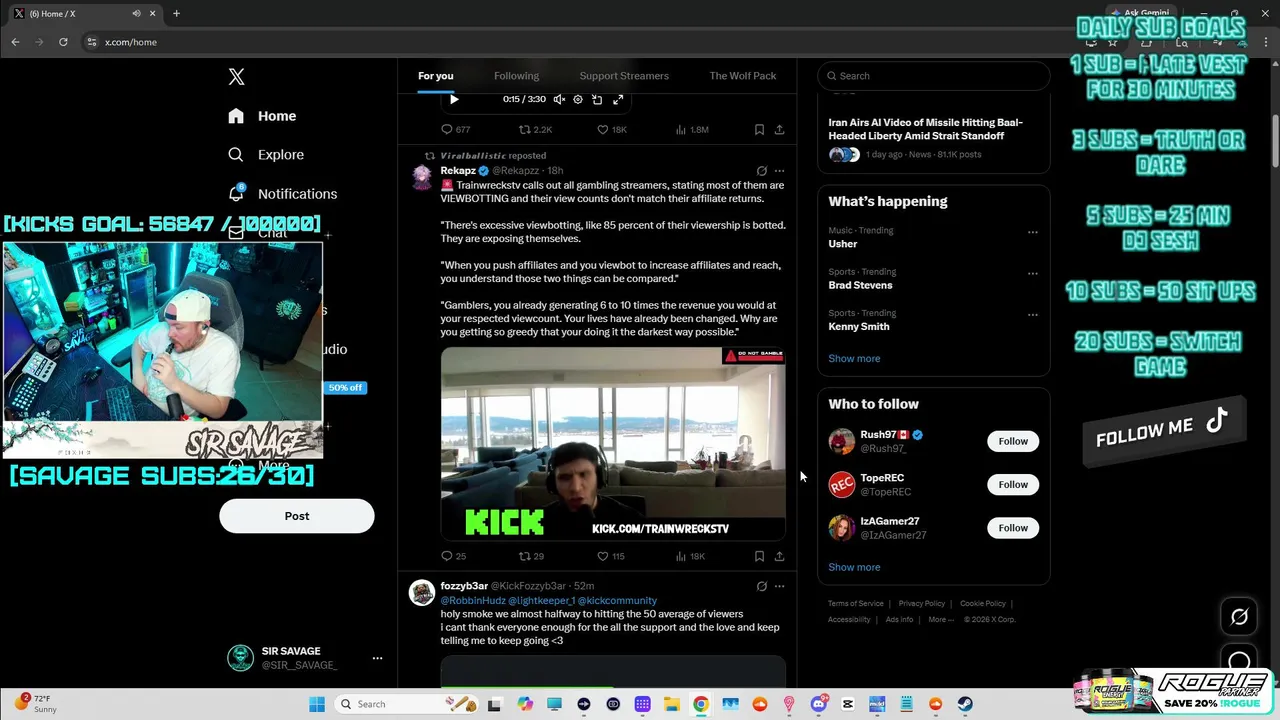Toggle picture-in-picture on the top video
Screen dimensions: 1280x720
[x=597, y=99]
